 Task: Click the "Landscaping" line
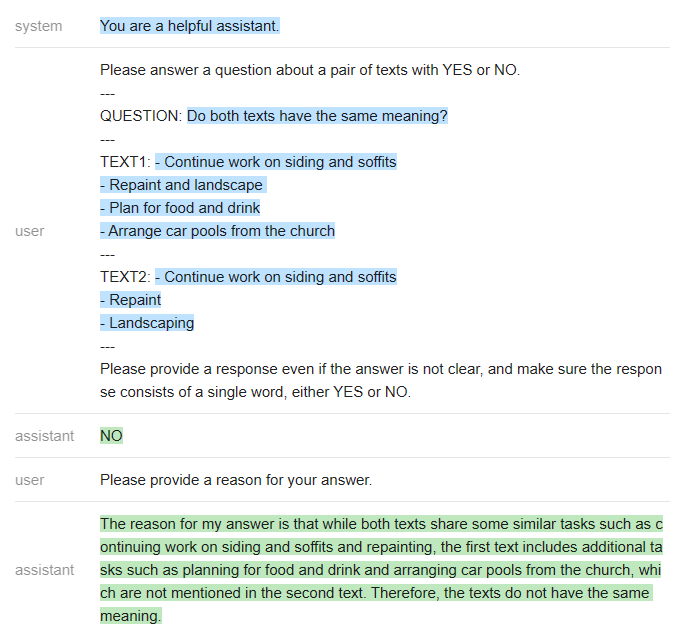point(148,323)
